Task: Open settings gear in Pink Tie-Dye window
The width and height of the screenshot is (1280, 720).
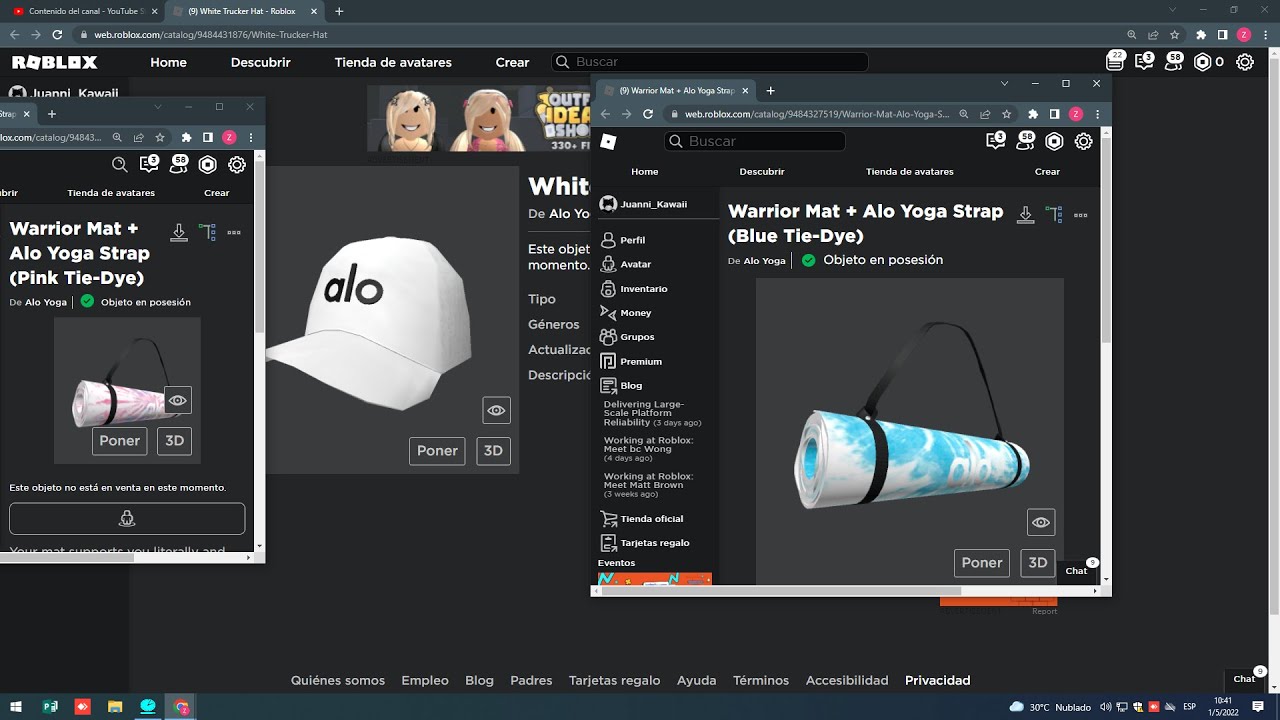Action: click(237, 165)
